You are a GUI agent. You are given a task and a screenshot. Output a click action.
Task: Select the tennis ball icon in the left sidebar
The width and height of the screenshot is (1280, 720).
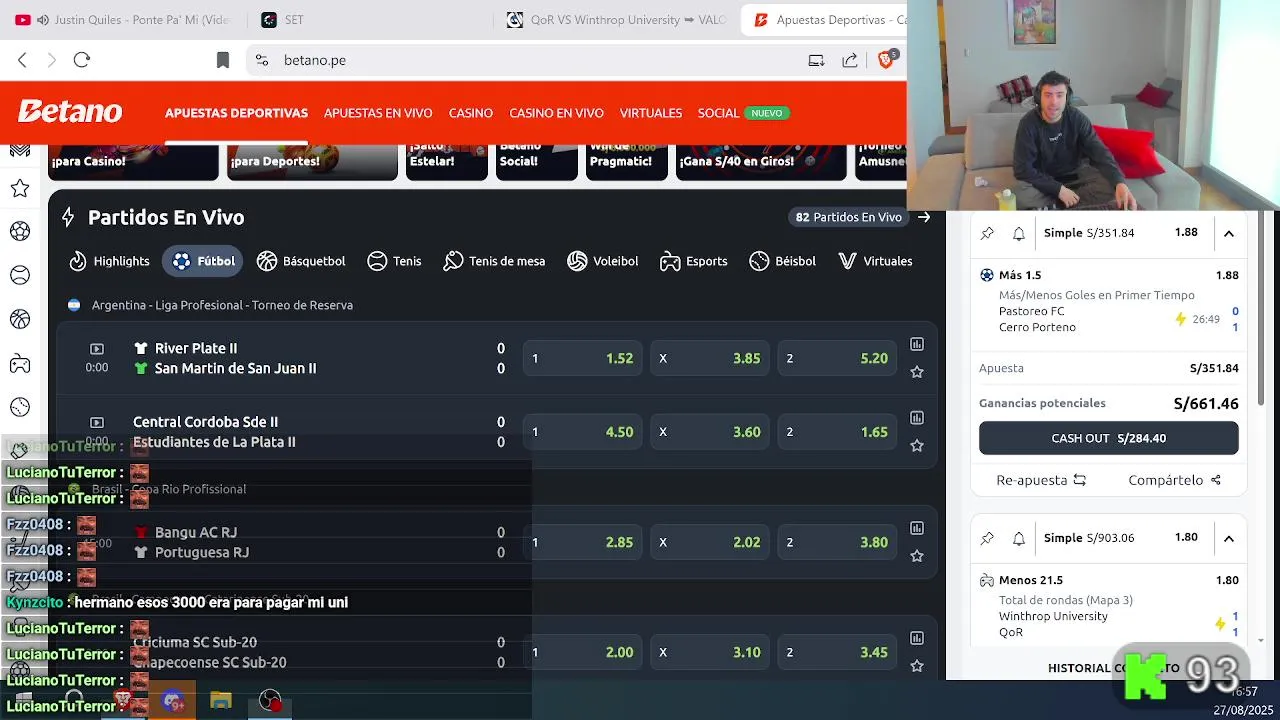20,275
